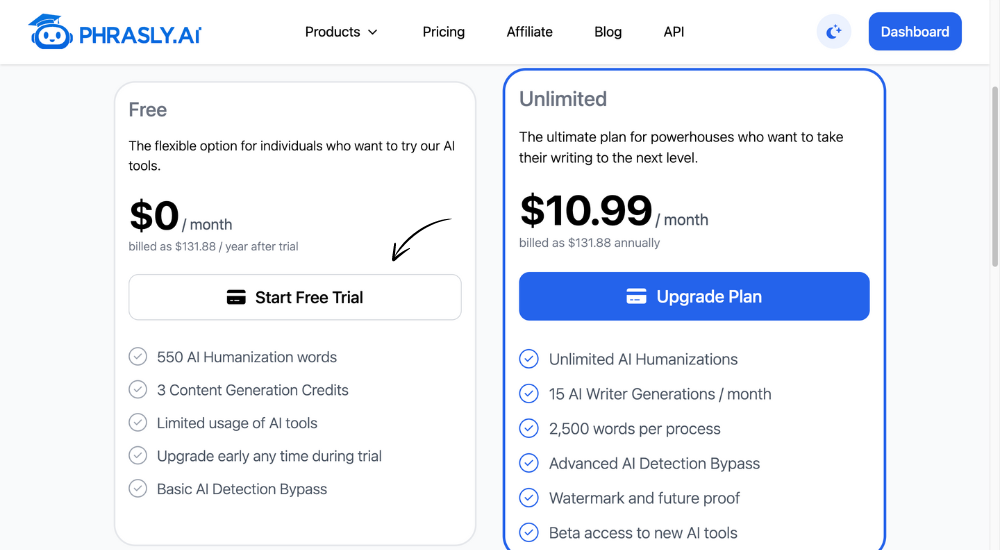Click the card icon in Upgrade Plan

tap(636, 297)
